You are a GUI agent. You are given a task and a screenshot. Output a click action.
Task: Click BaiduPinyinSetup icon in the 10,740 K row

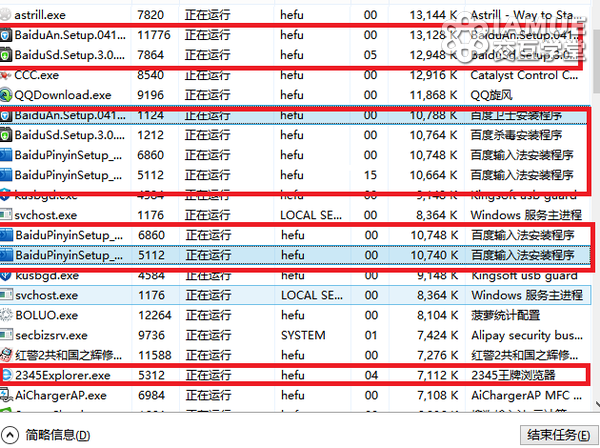tap(6, 255)
